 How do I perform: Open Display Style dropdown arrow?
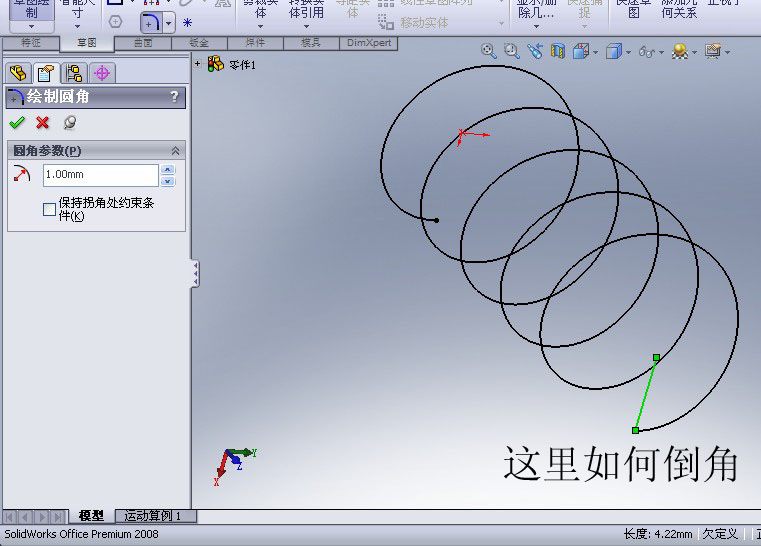pyautogui.click(x=629, y=52)
